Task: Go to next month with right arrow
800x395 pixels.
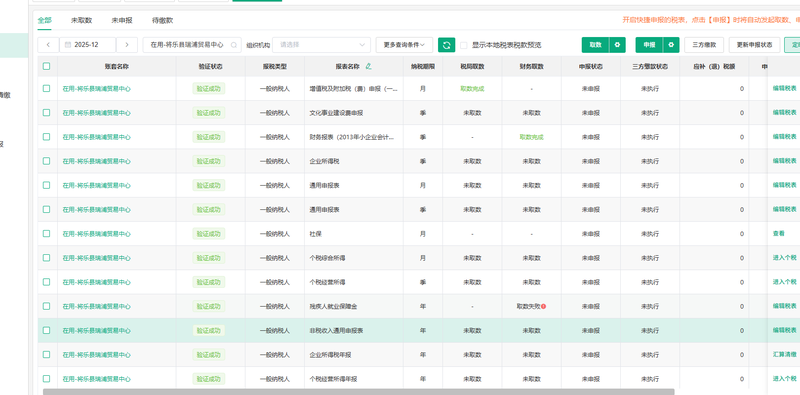Action: coord(127,45)
